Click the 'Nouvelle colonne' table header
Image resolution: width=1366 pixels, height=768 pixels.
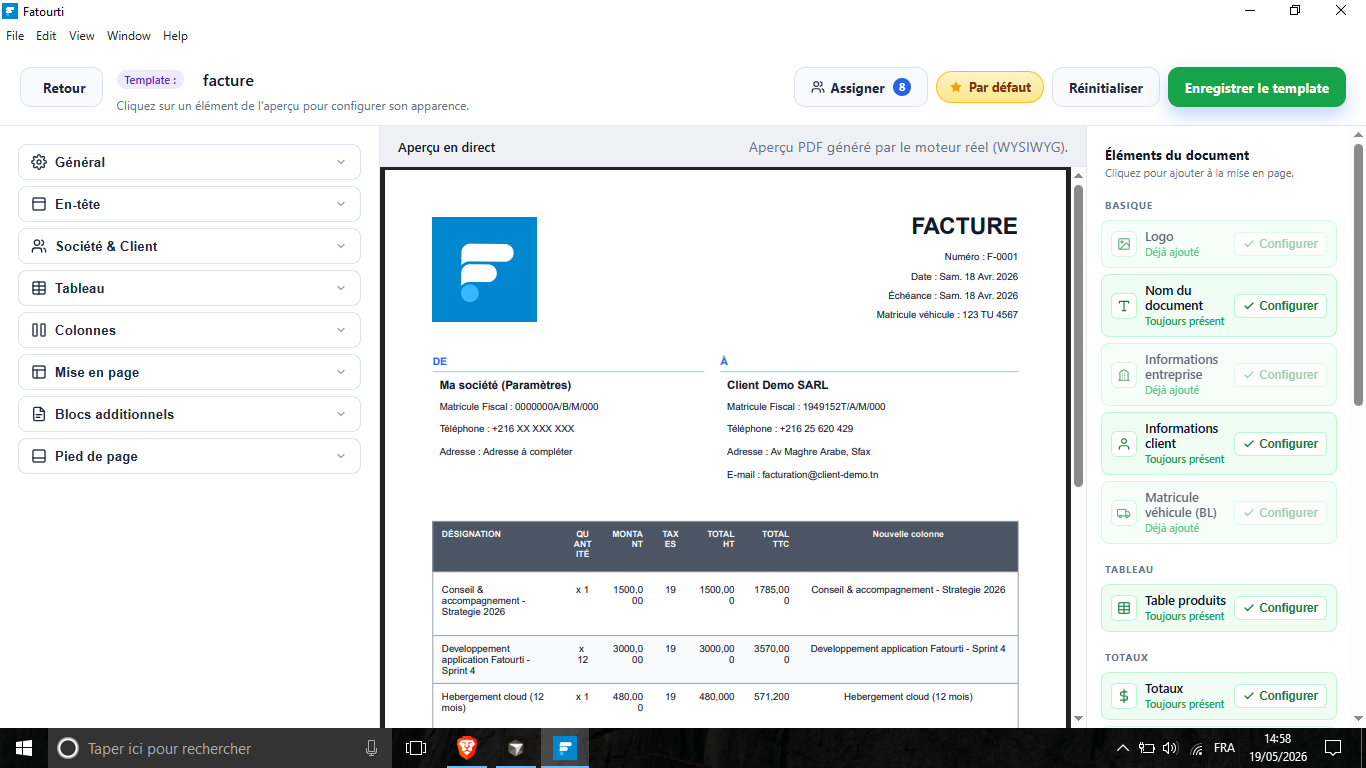tap(908, 534)
